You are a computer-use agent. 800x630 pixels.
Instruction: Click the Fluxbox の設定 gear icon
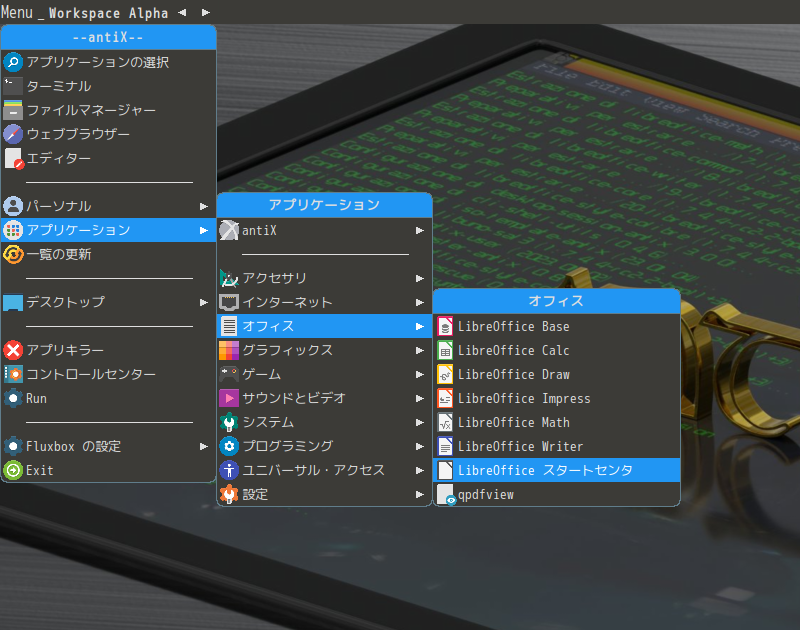point(13,446)
